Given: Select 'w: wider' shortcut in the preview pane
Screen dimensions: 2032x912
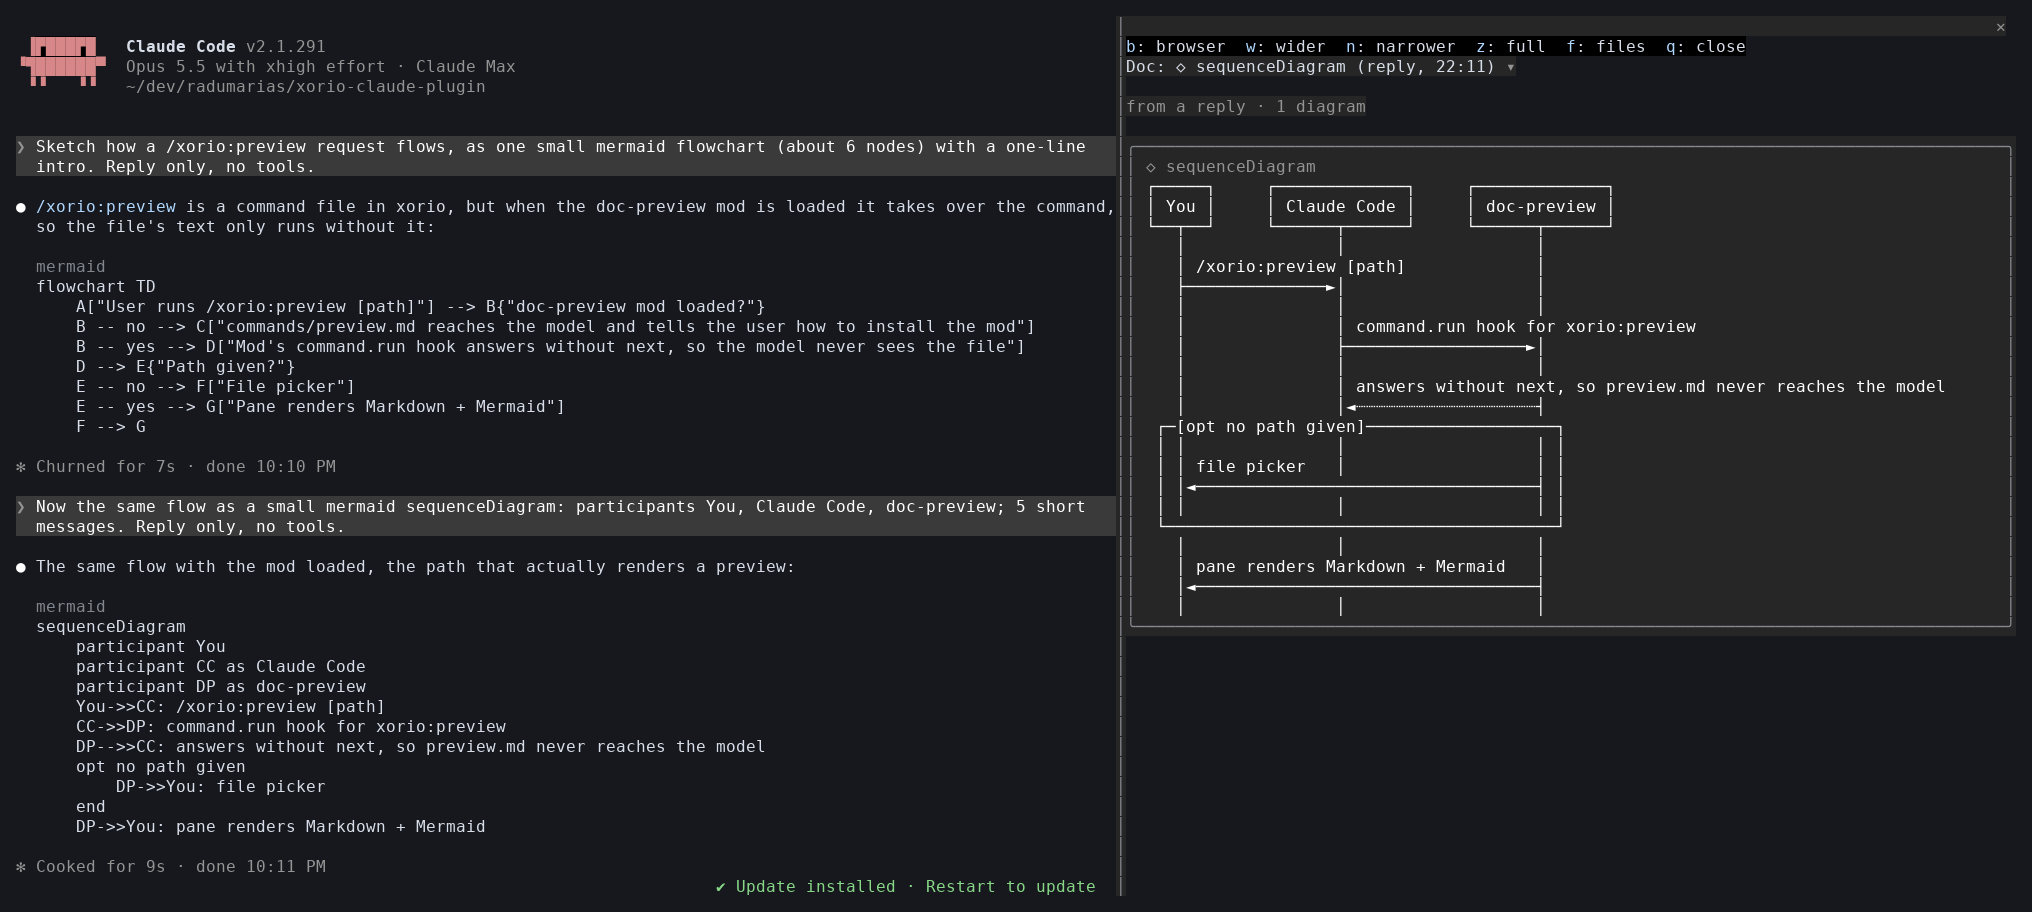Looking at the screenshot, I should click(1285, 47).
